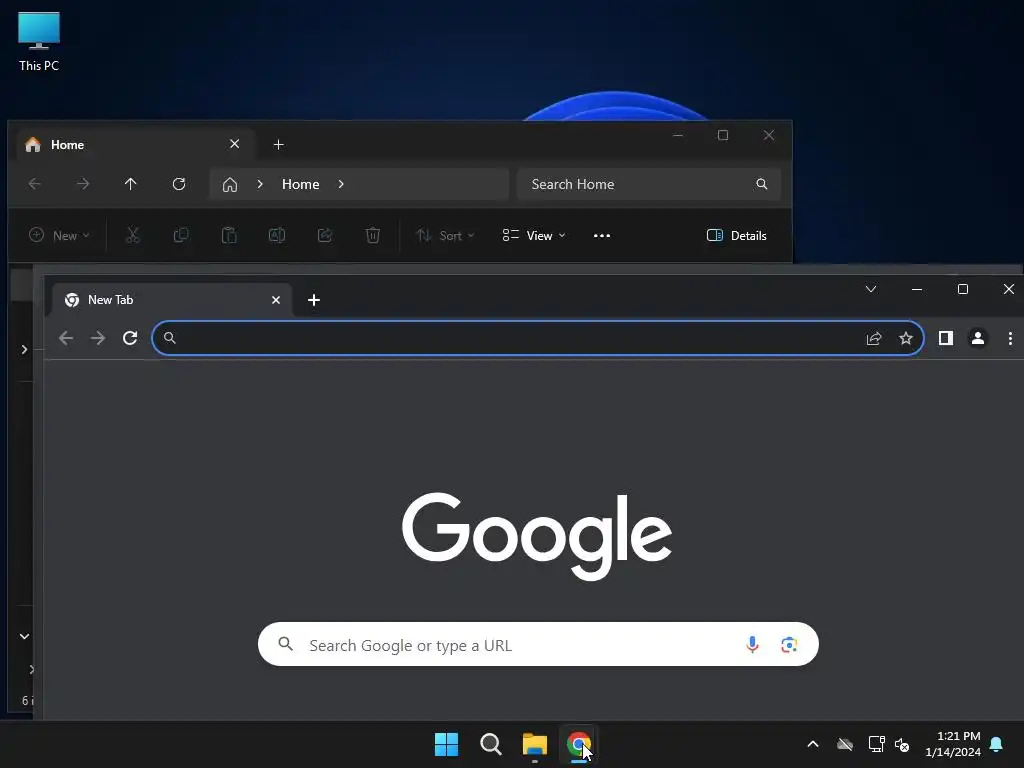This screenshot has height=768, width=1024.
Task: Click muted volume tray icon
Action: coord(902,744)
